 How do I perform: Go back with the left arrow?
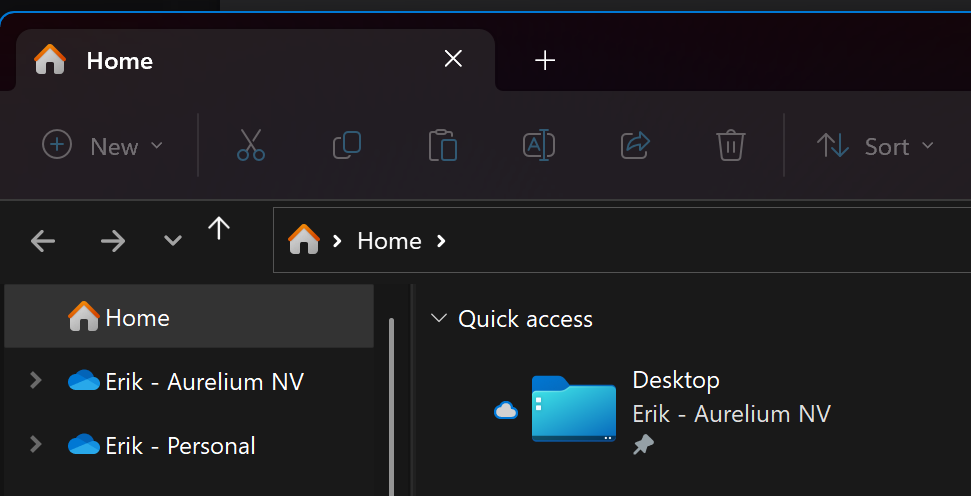(x=43, y=241)
